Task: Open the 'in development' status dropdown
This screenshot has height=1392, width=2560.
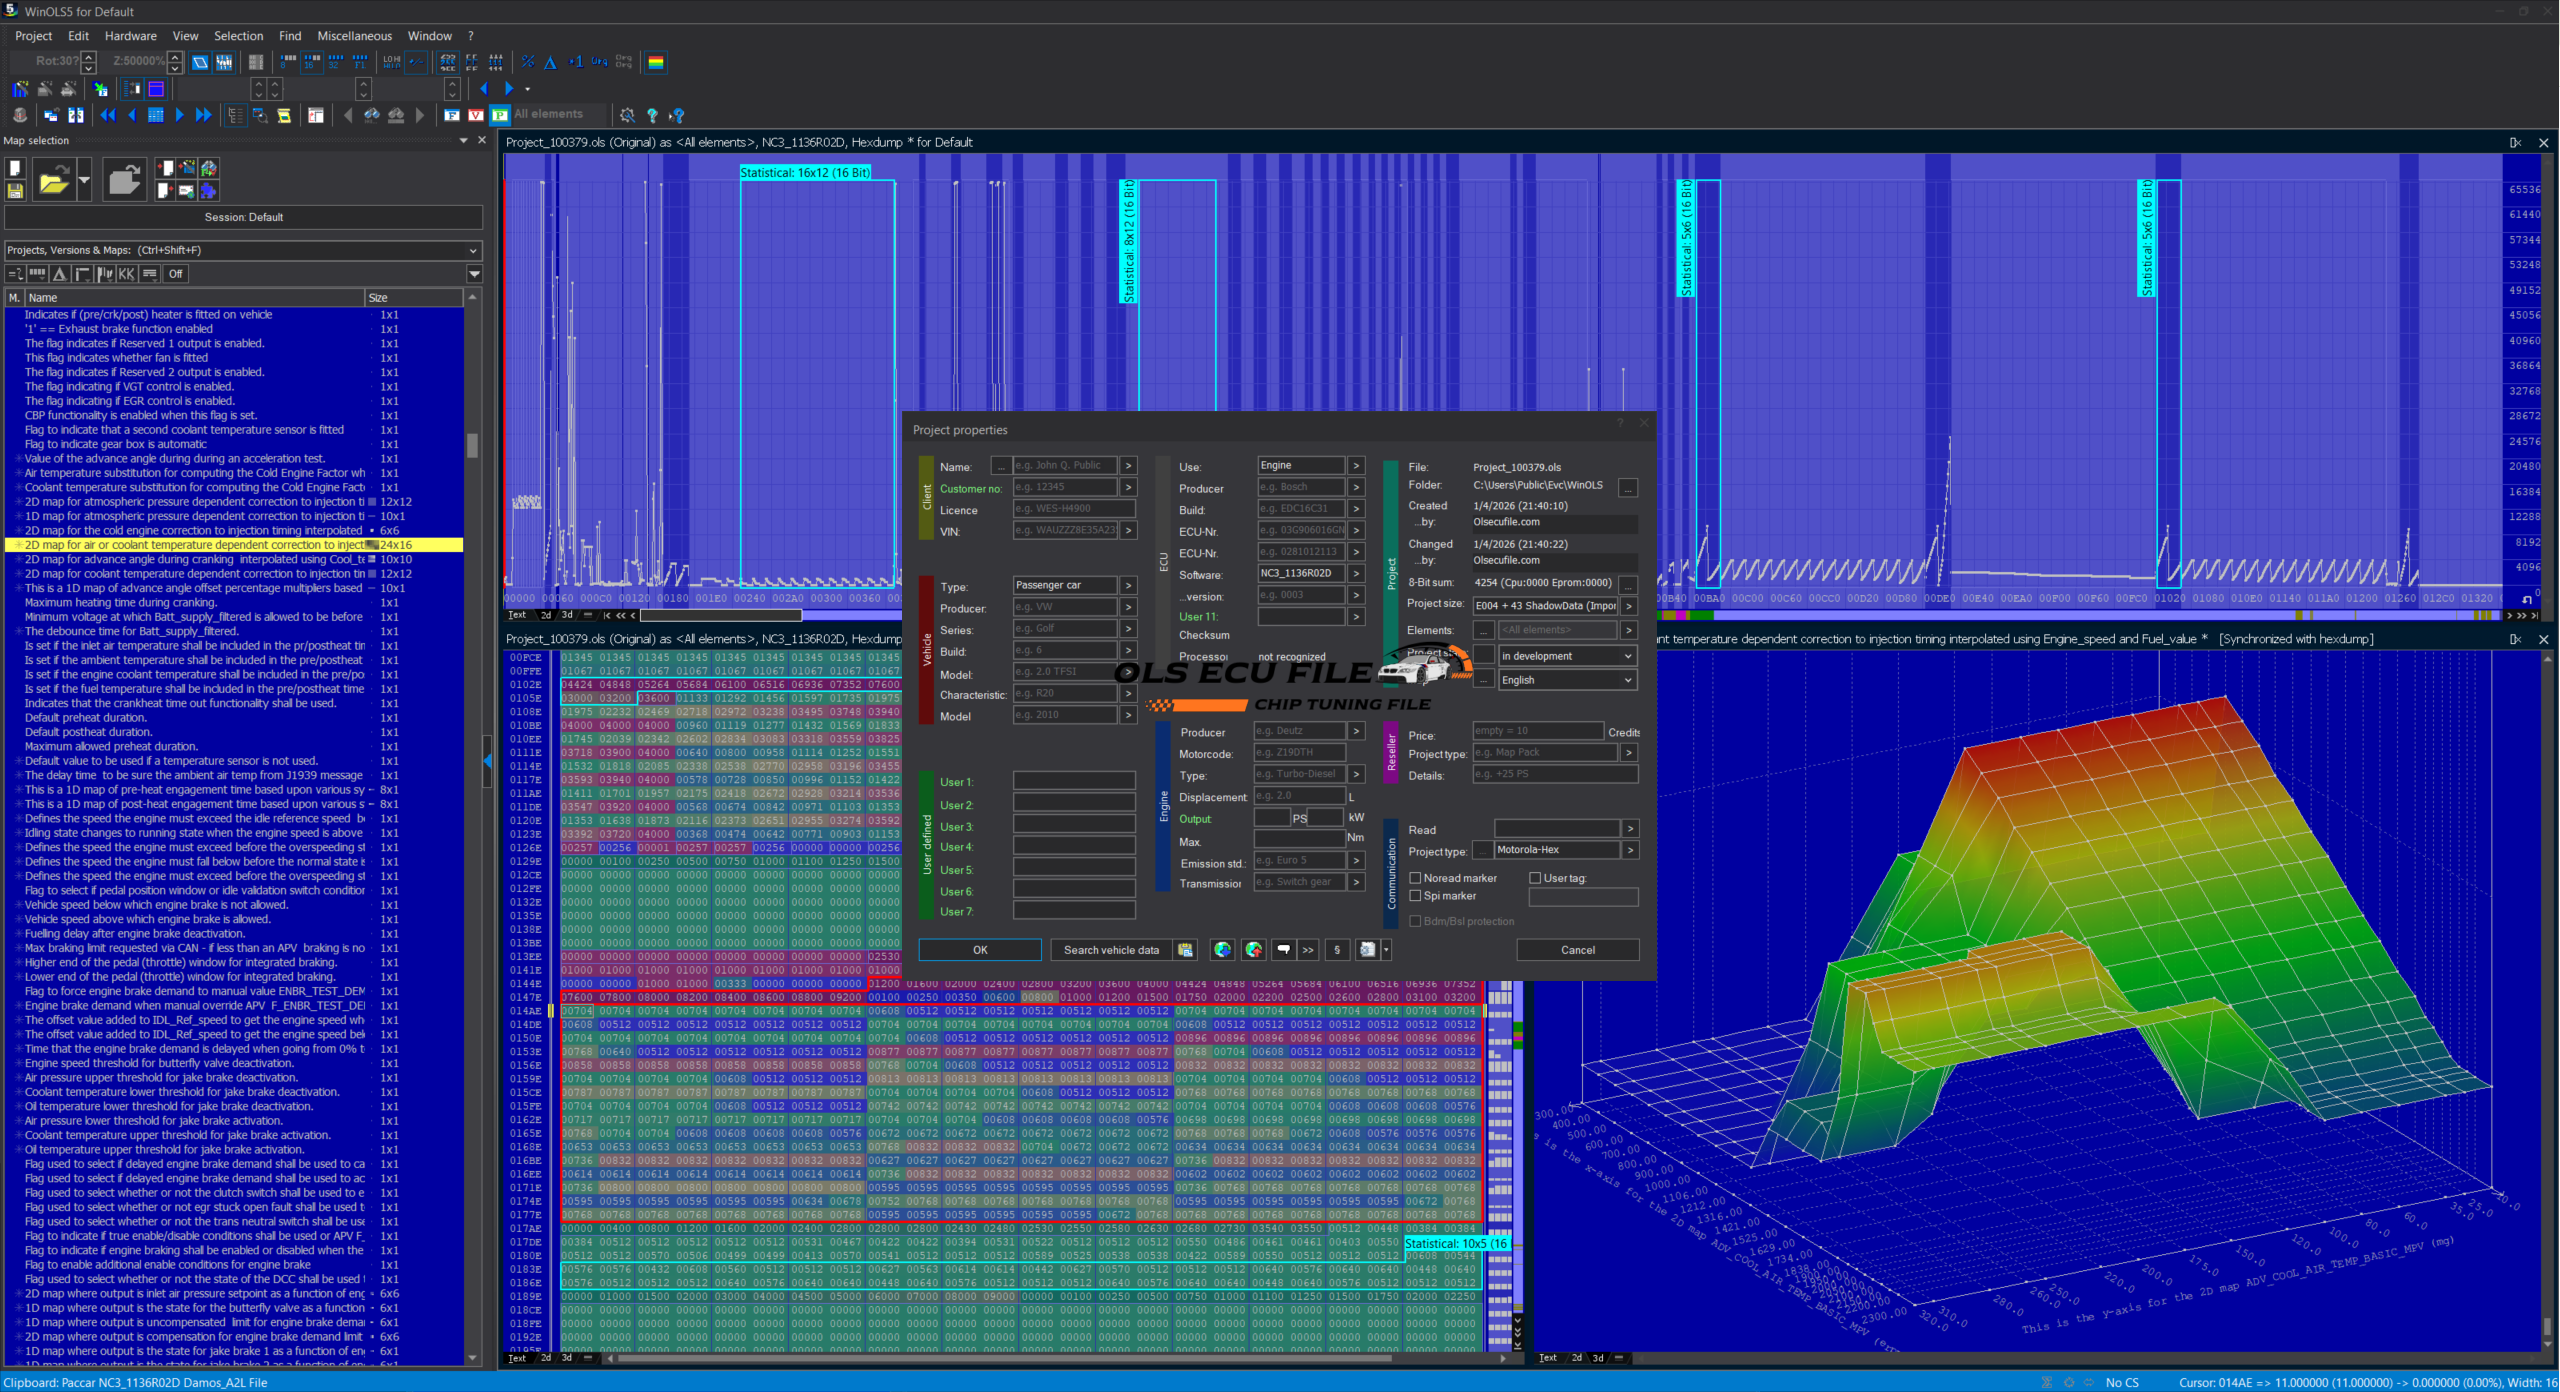Action: click(1566, 656)
